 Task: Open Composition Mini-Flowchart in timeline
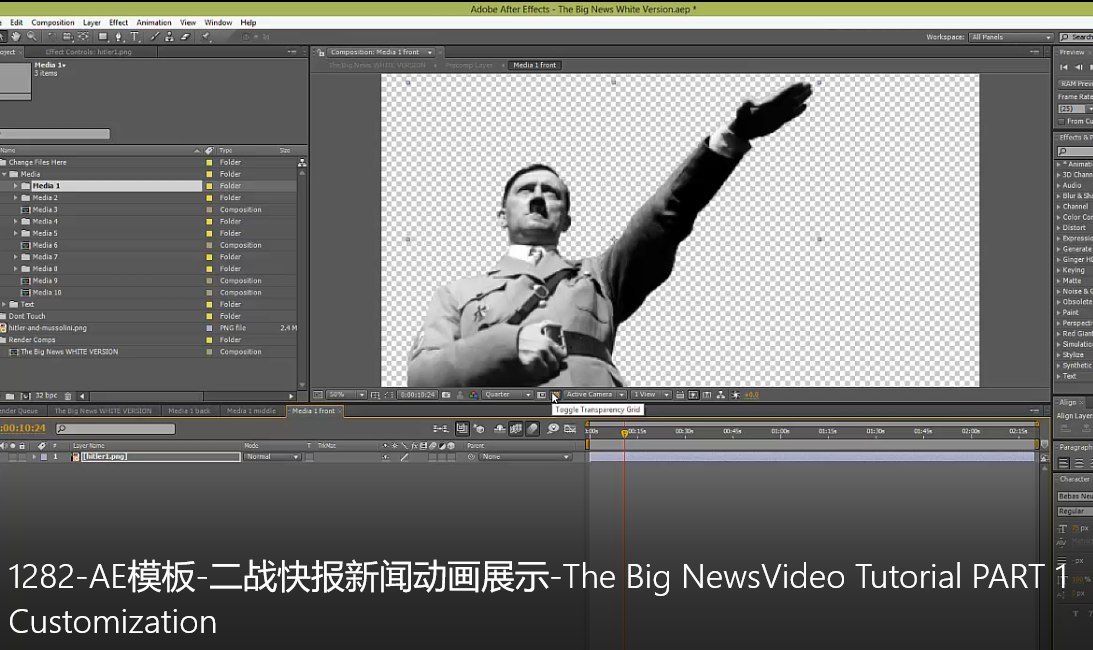[x=441, y=428]
